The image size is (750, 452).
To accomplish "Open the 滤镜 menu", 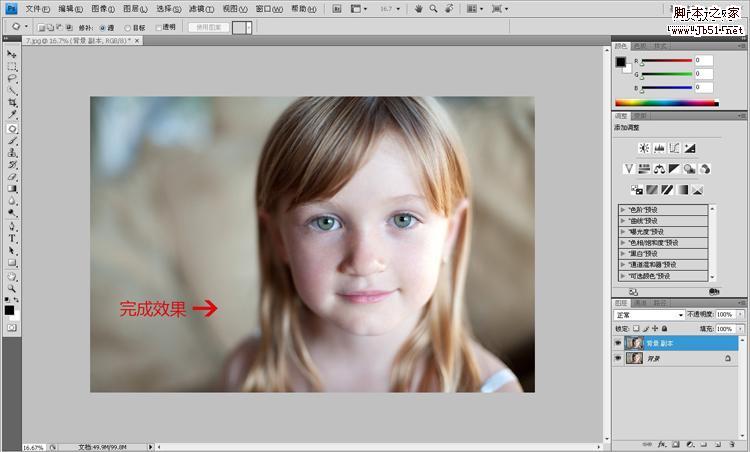I will (x=201, y=9).
